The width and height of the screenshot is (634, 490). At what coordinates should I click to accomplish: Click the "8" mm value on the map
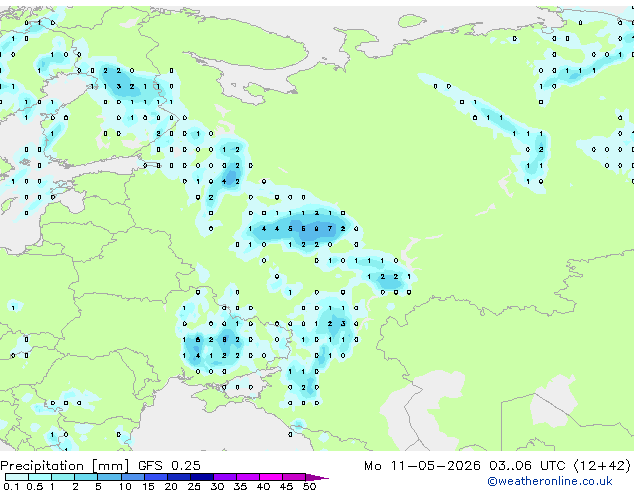point(224,340)
